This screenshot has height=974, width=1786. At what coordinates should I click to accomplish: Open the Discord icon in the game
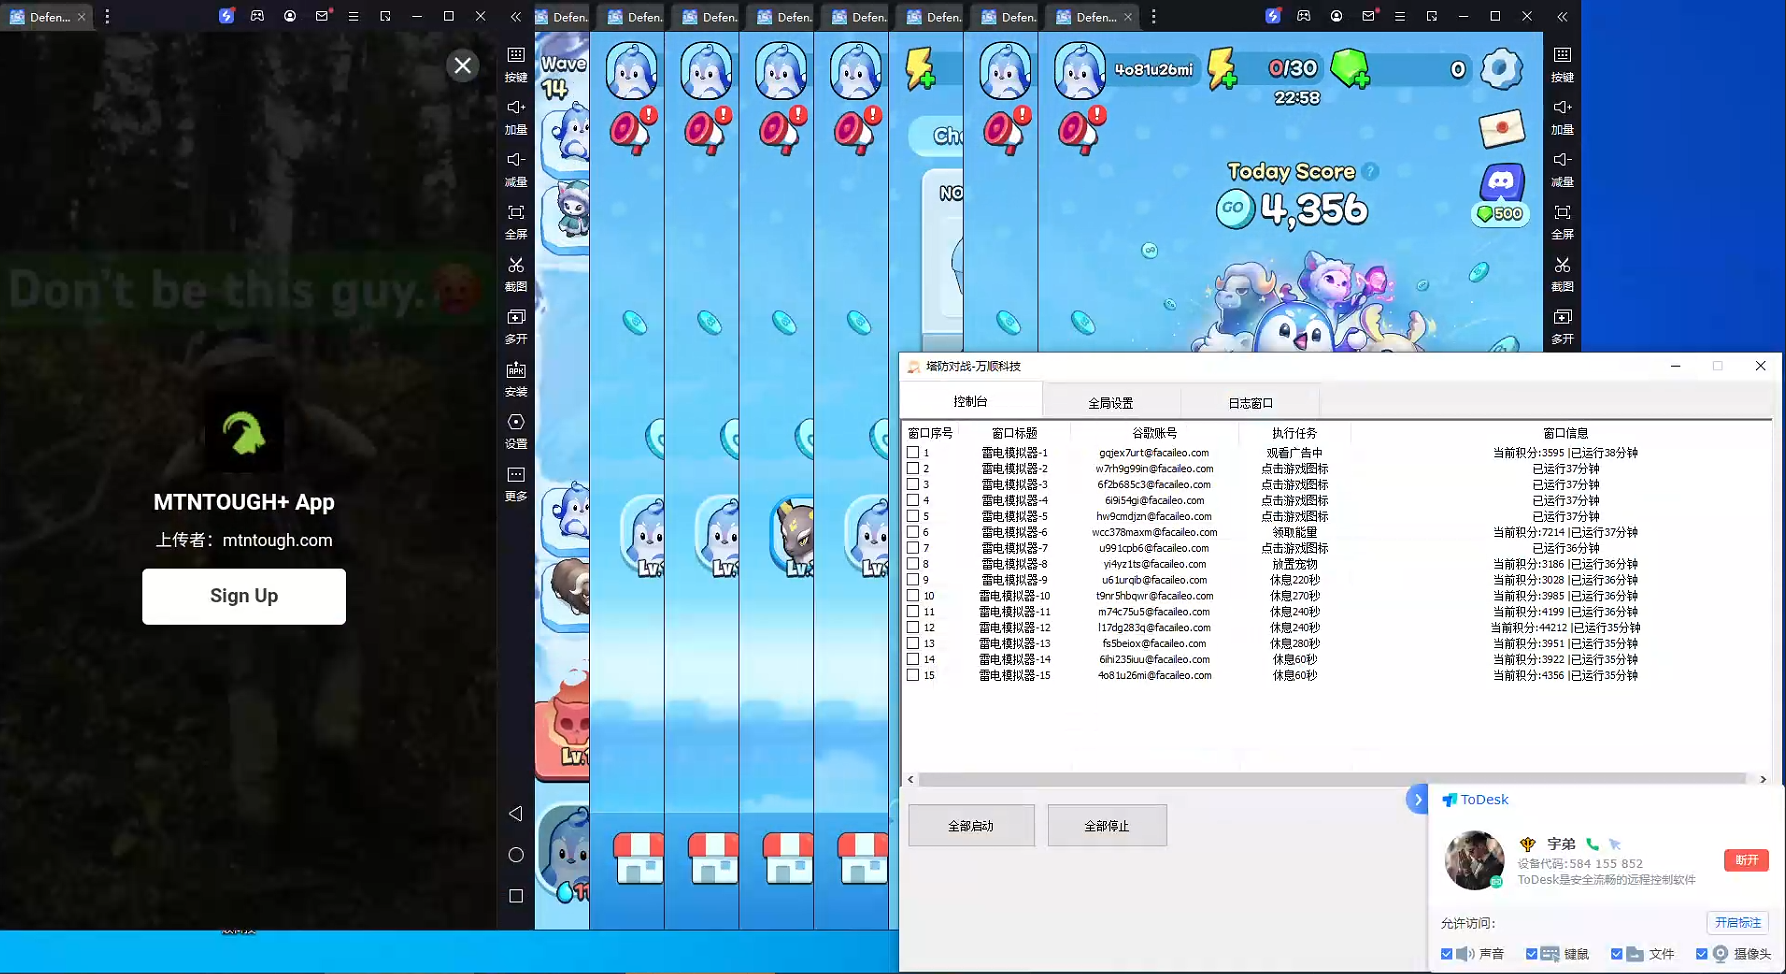pos(1501,182)
